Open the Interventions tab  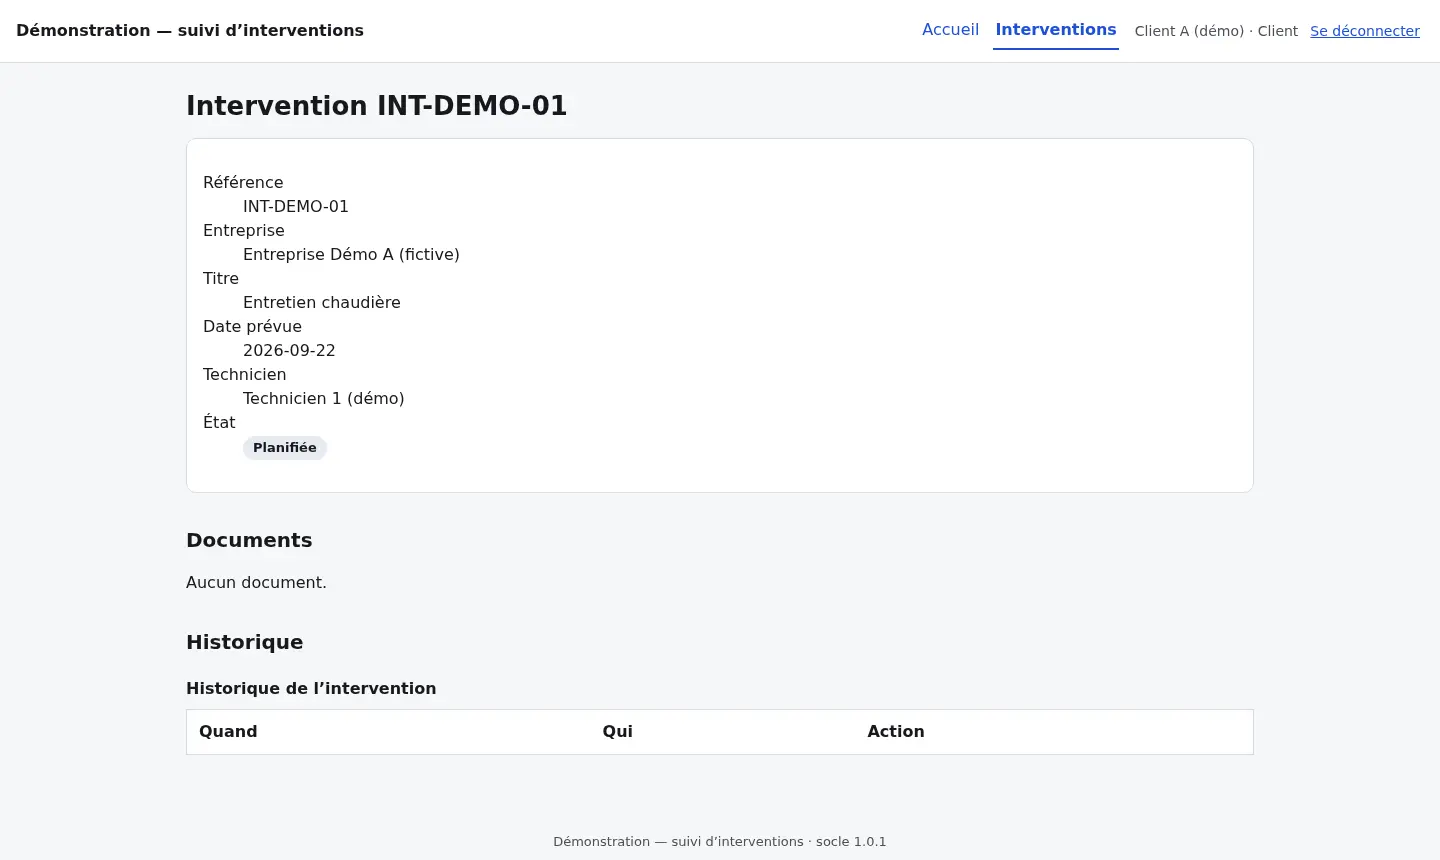pos(1056,30)
